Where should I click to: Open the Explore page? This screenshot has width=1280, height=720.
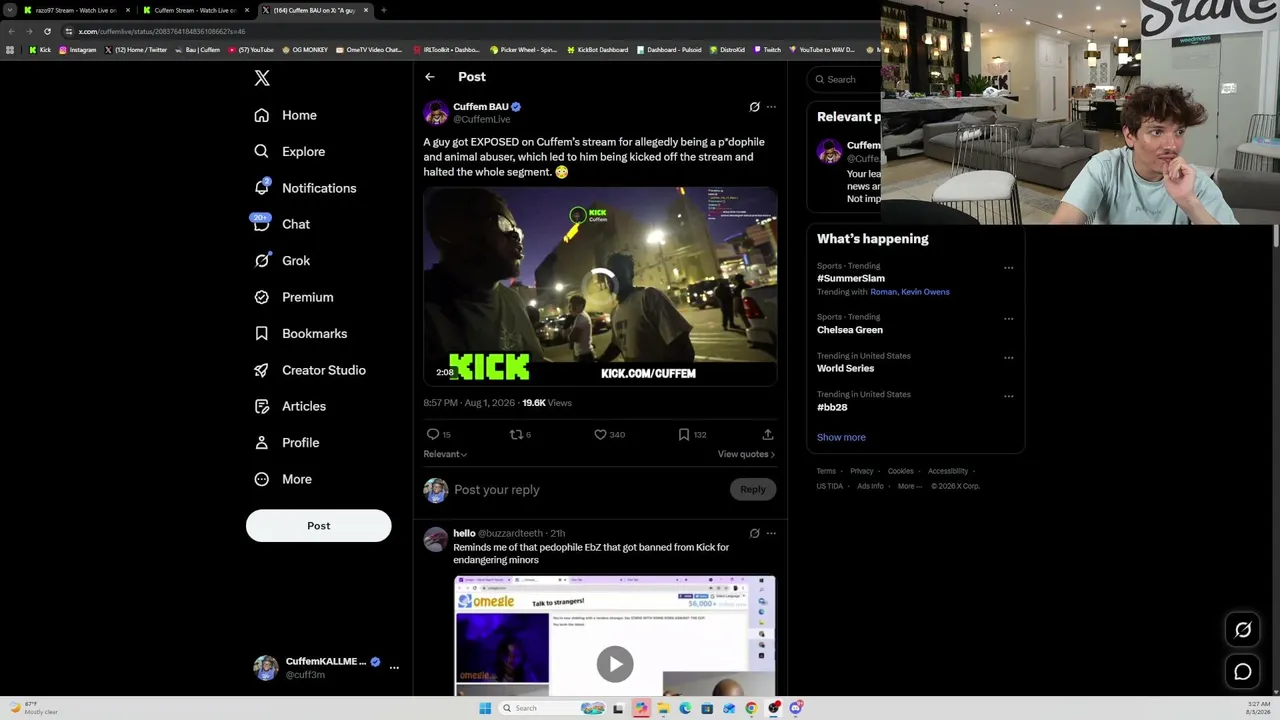point(289,152)
